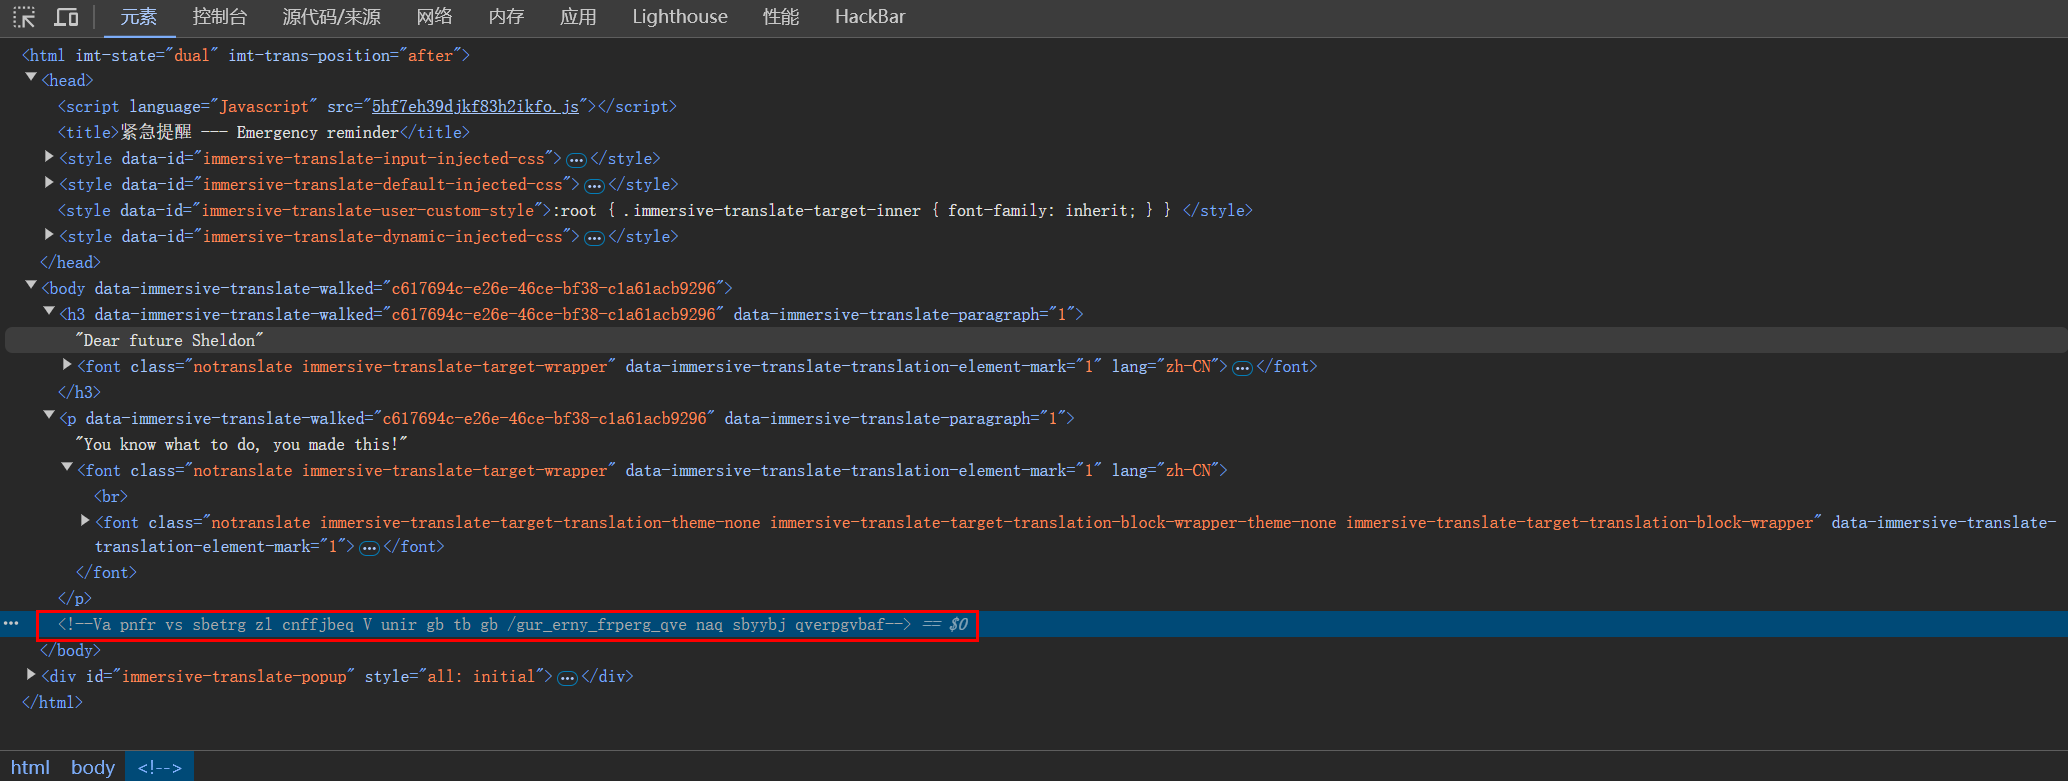Collapse the head element
The width and height of the screenshot is (2068, 781).
pos(31,78)
